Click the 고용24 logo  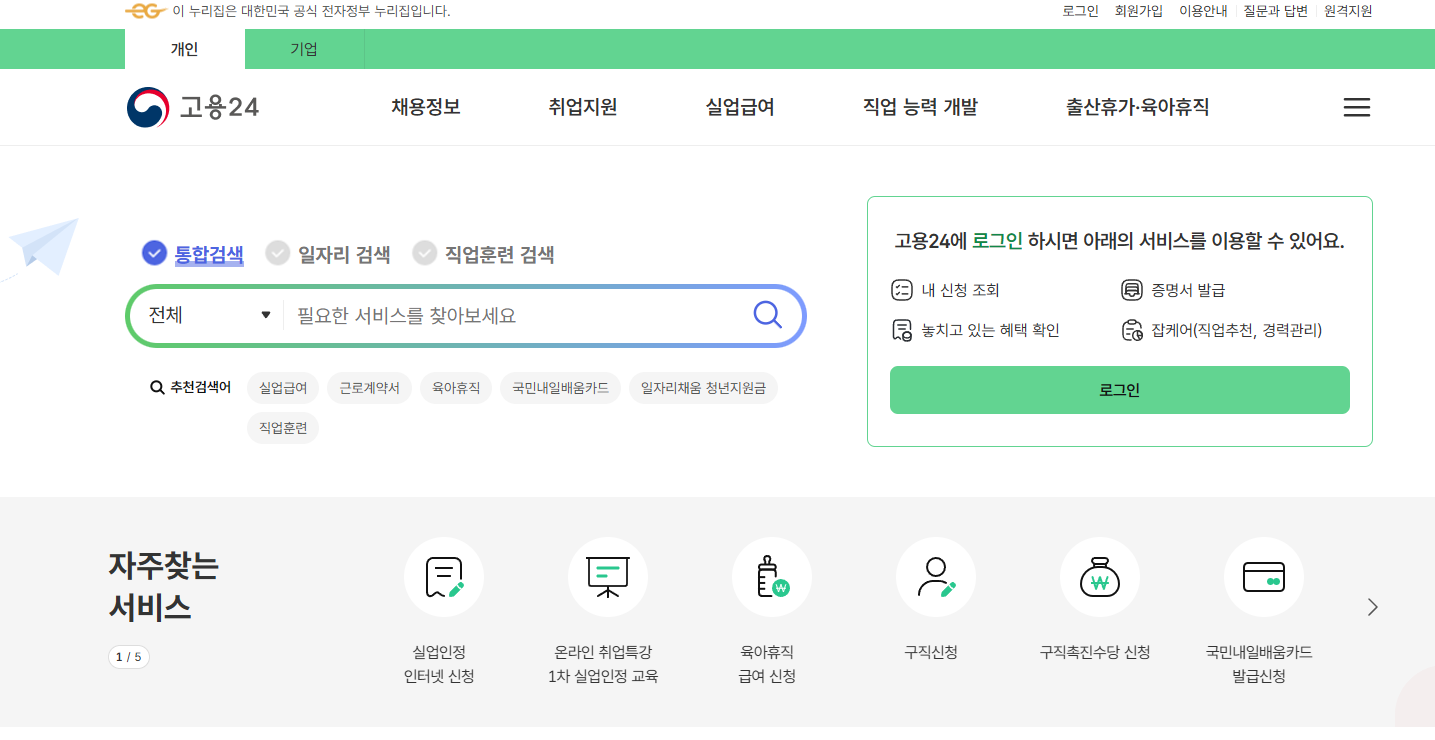click(193, 107)
